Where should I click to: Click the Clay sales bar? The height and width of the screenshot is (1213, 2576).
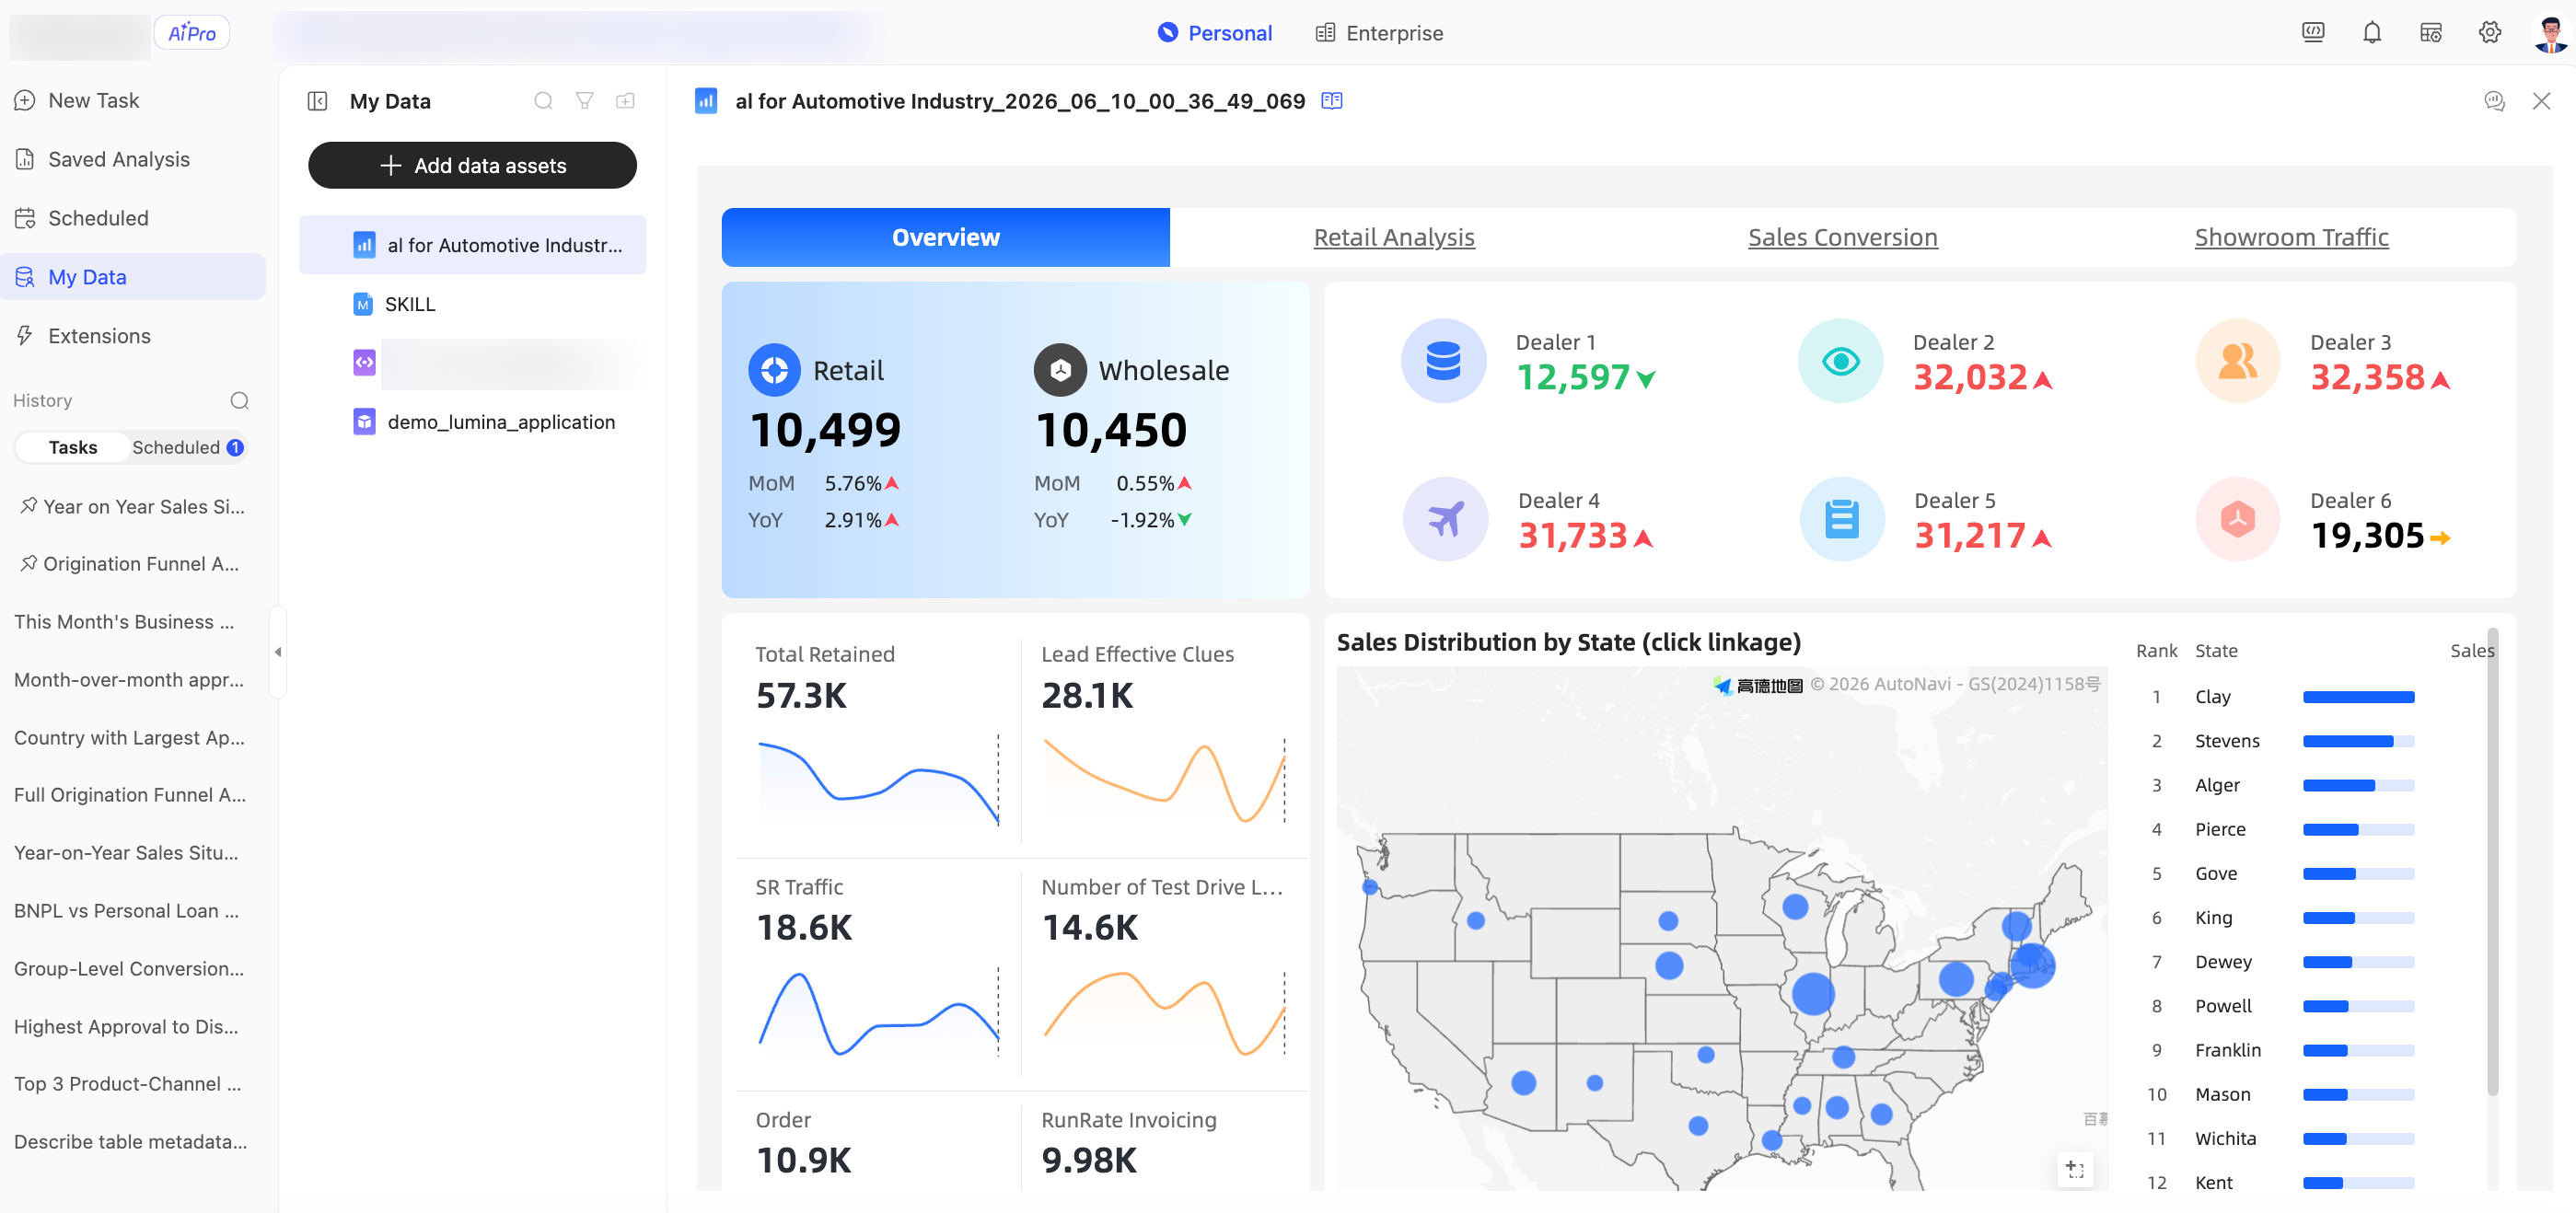click(2358, 697)
